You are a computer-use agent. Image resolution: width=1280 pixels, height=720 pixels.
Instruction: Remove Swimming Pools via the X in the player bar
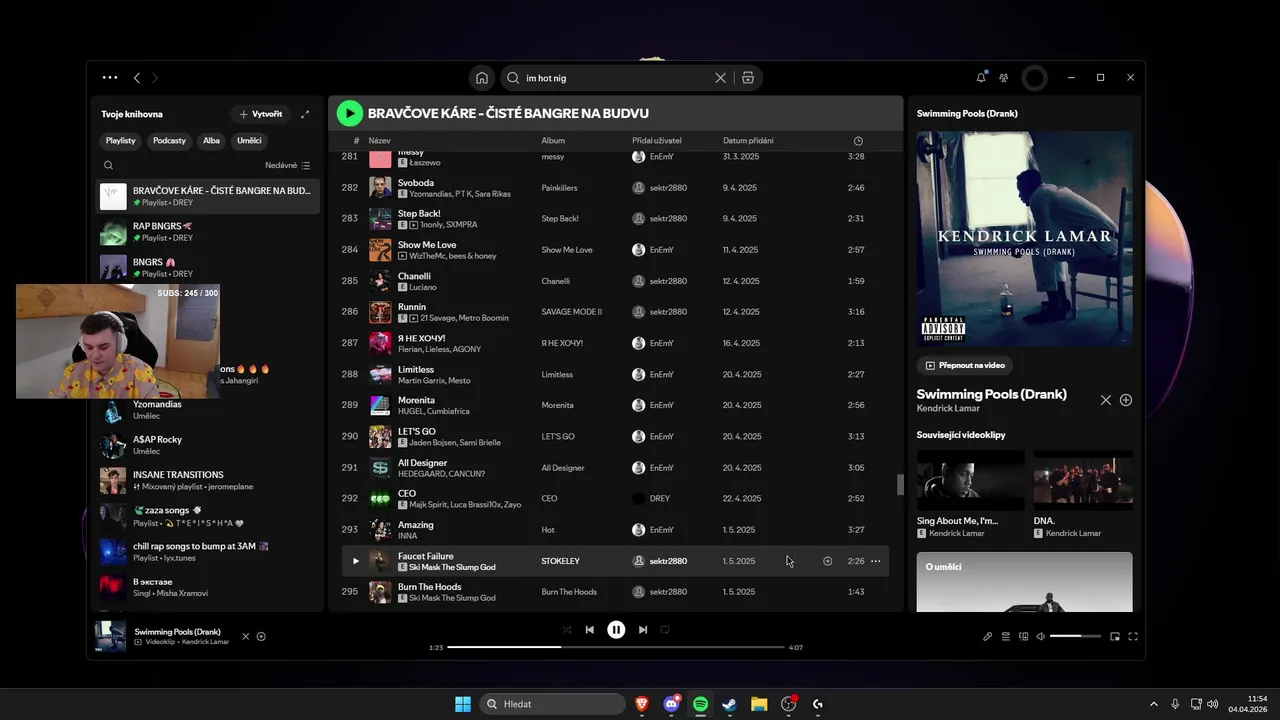tap(246, 636)
